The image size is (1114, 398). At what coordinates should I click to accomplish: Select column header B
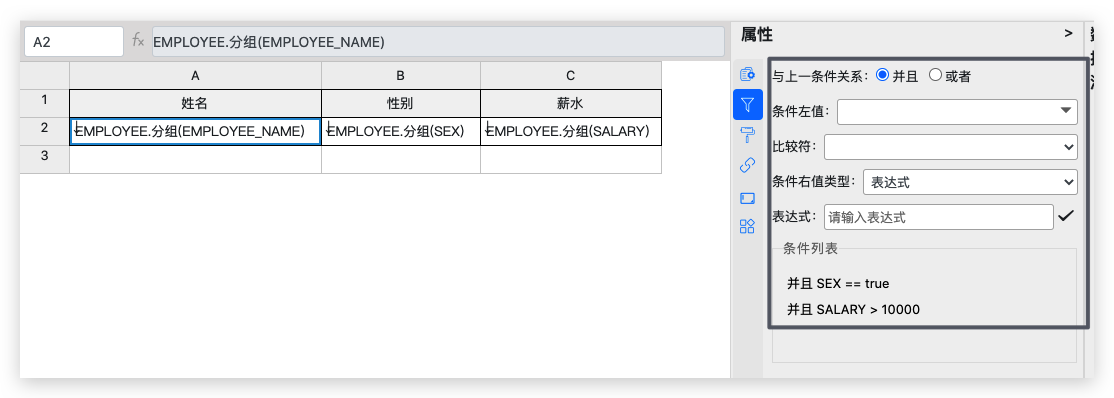click(401, 75)
